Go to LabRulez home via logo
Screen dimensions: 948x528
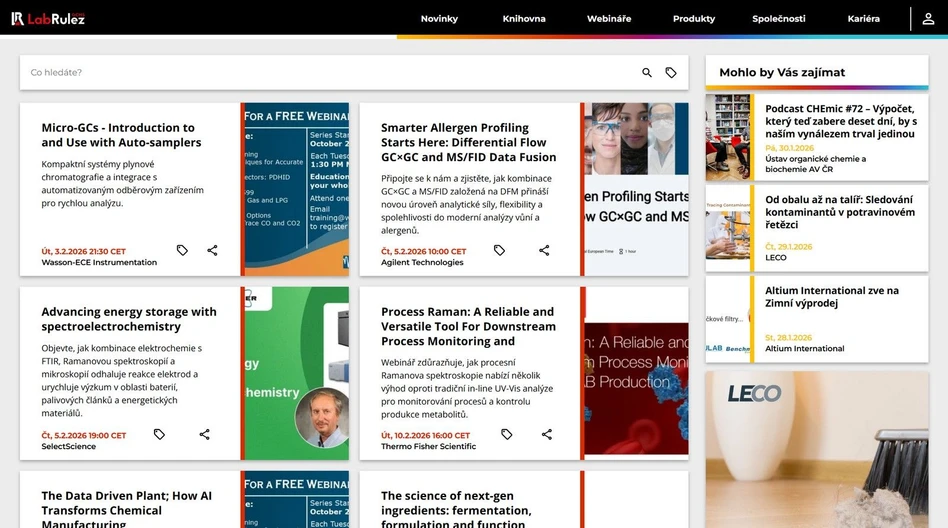point(48,18)
